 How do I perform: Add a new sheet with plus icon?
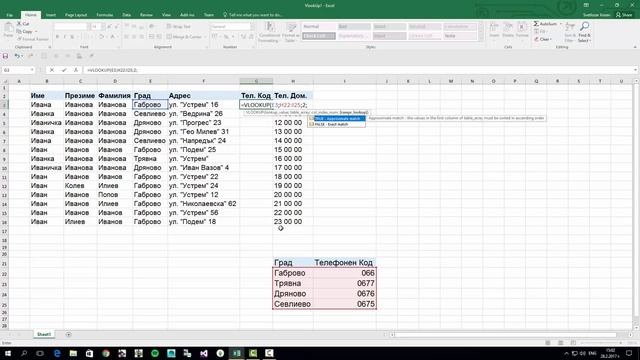(68, 334)
